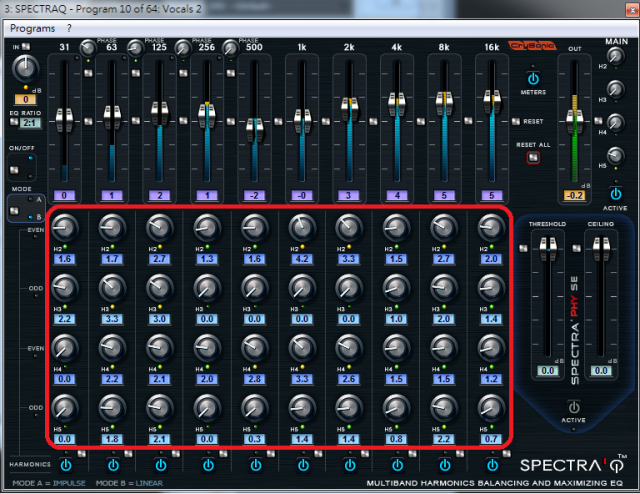Click the CEILING value box 0.0
This screenshot has width=640, height=494.
(x=601, y=371)
